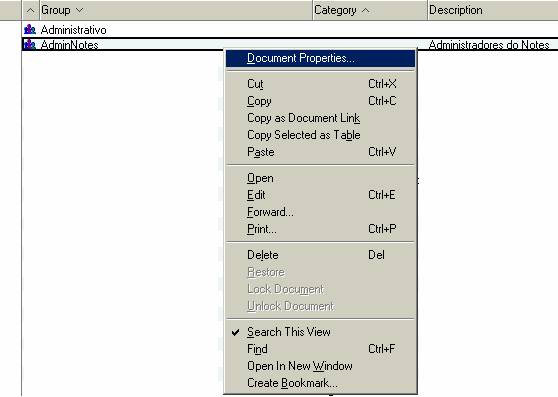Toggle the Category column sort arrow
The height and width of the screenshot is (397, 558).
365,11
